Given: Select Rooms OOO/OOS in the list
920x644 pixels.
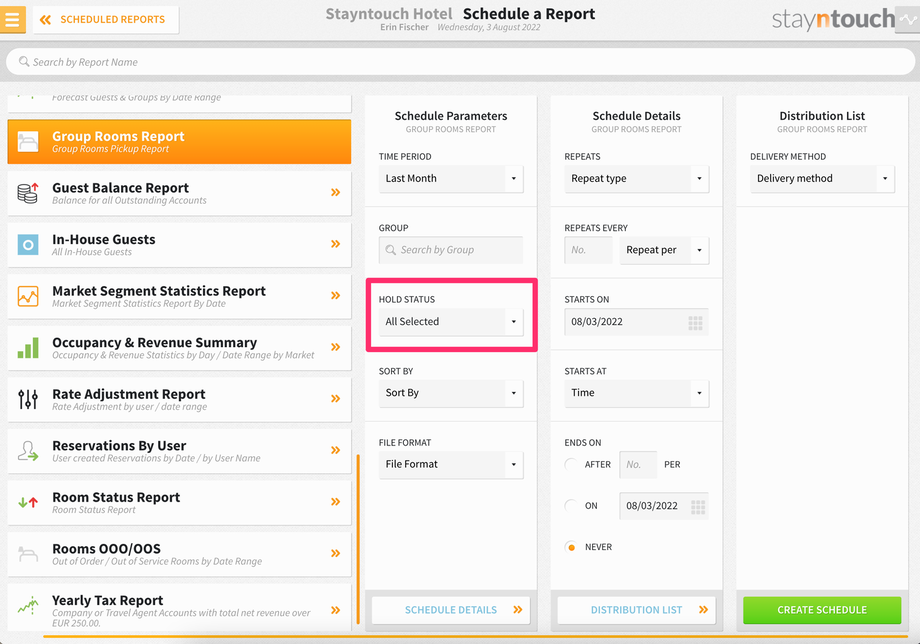Looking at the screenshot, I should pyautogui.click(x=179, y=554).
